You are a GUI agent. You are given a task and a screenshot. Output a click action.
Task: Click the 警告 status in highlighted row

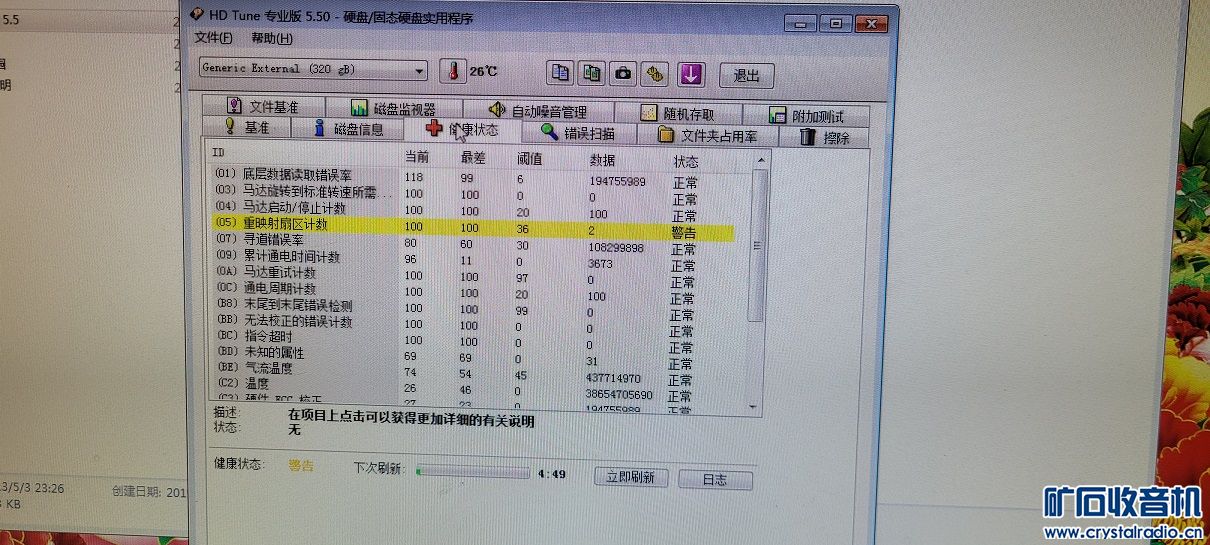pos(684,231)
